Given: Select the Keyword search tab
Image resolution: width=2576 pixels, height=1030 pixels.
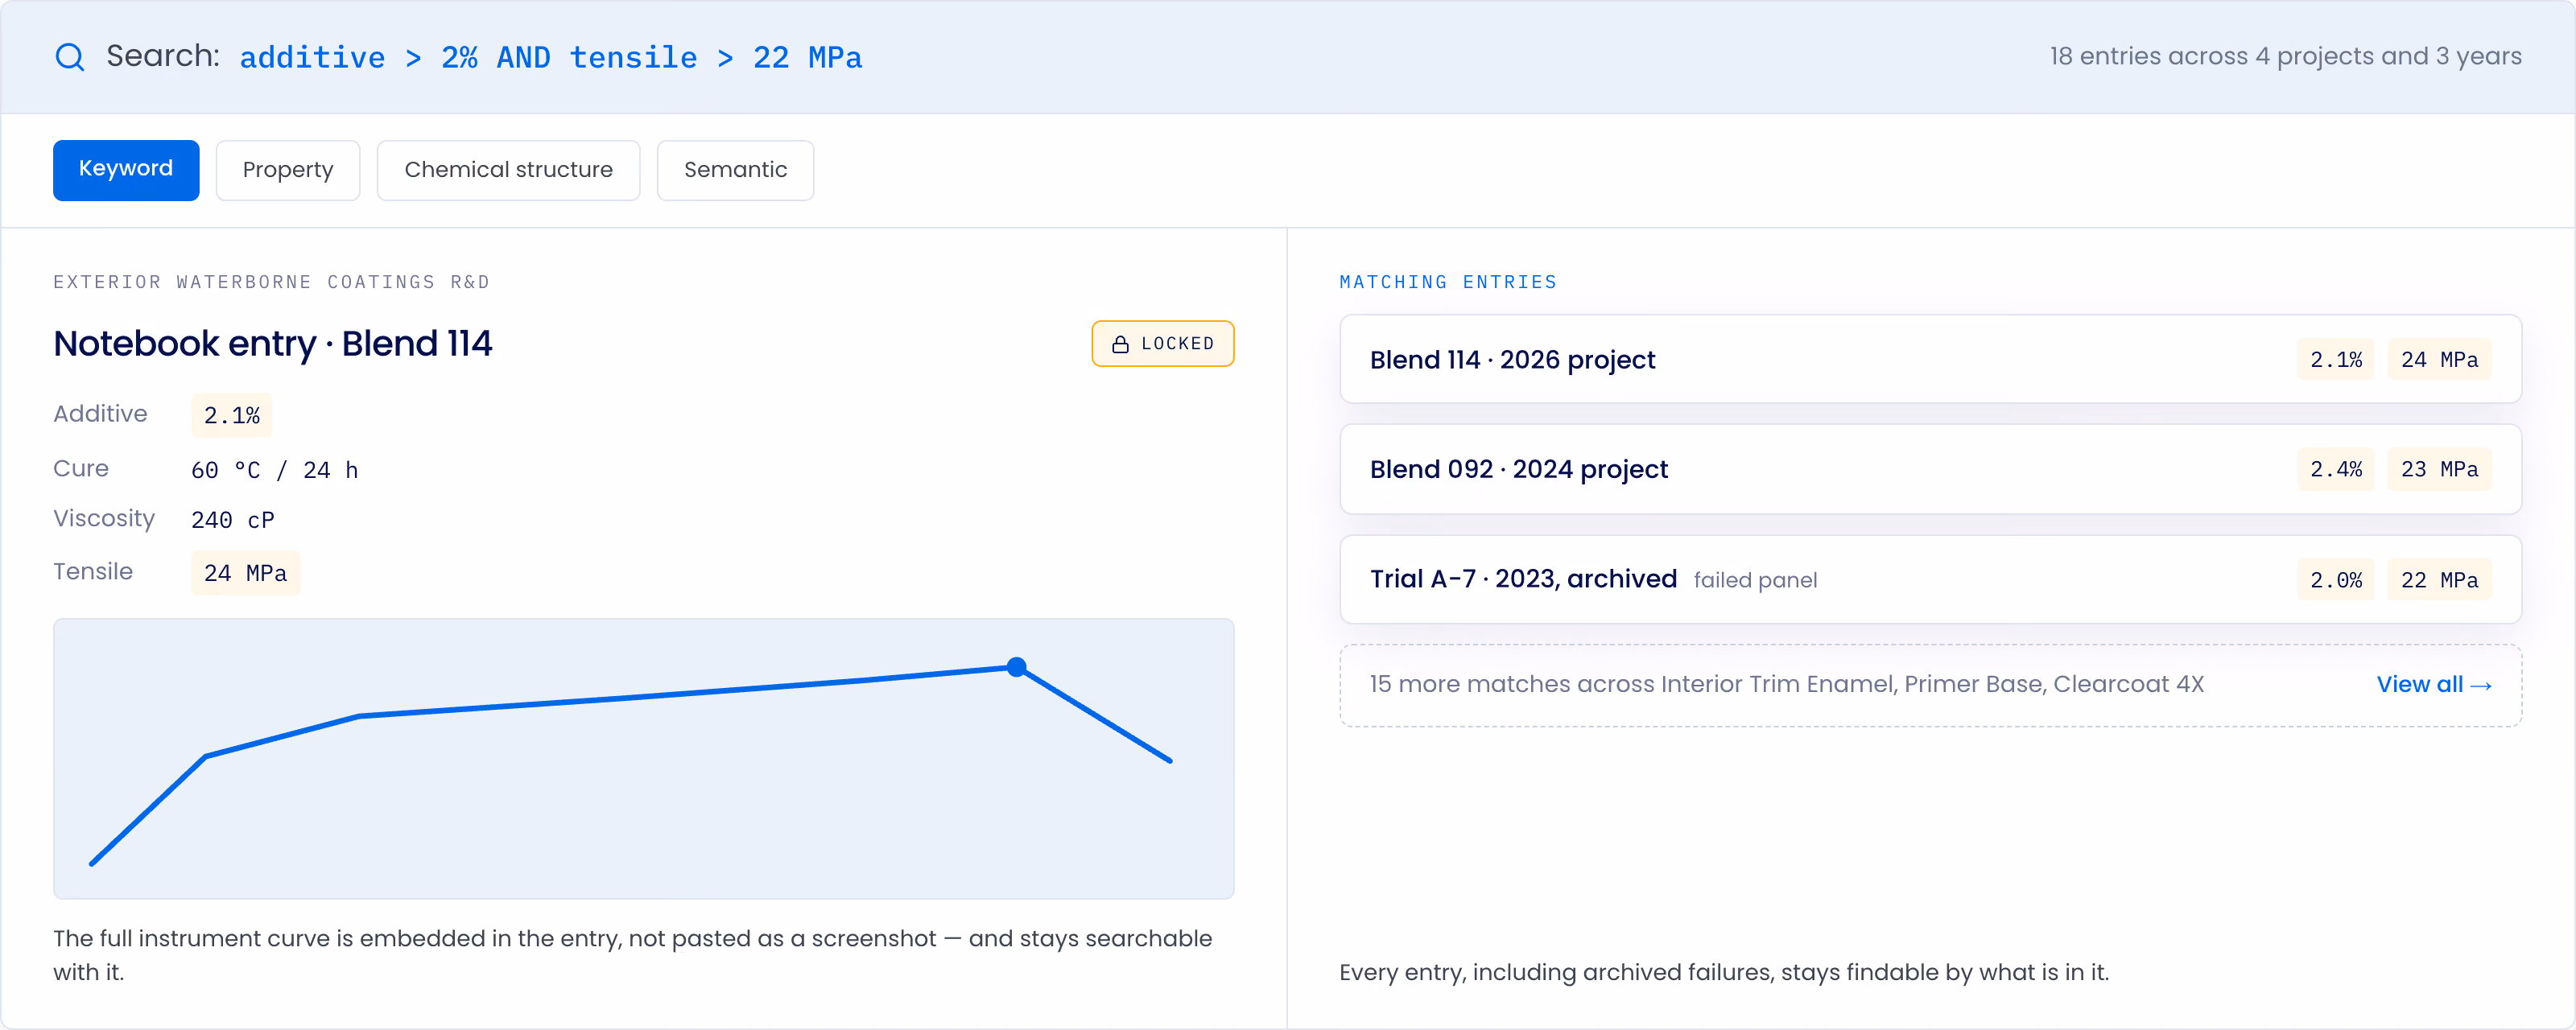Looking at the screenshot, I should point(126,170).
